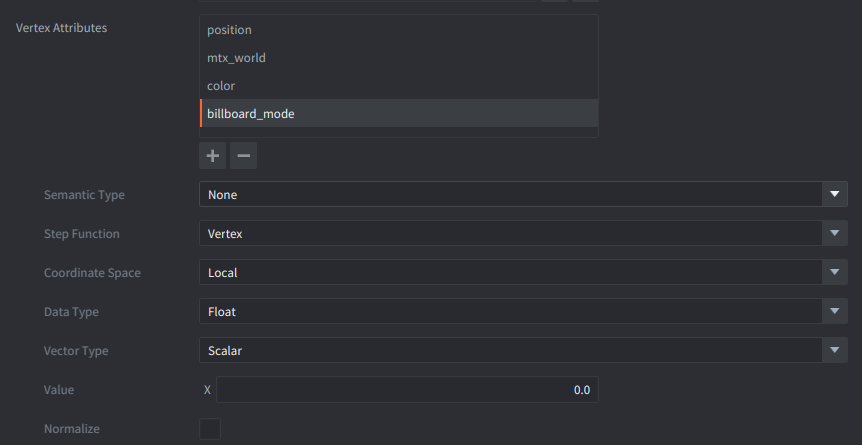Click the Coordinate Space label
862x445 pixels.
pos(92,273)
